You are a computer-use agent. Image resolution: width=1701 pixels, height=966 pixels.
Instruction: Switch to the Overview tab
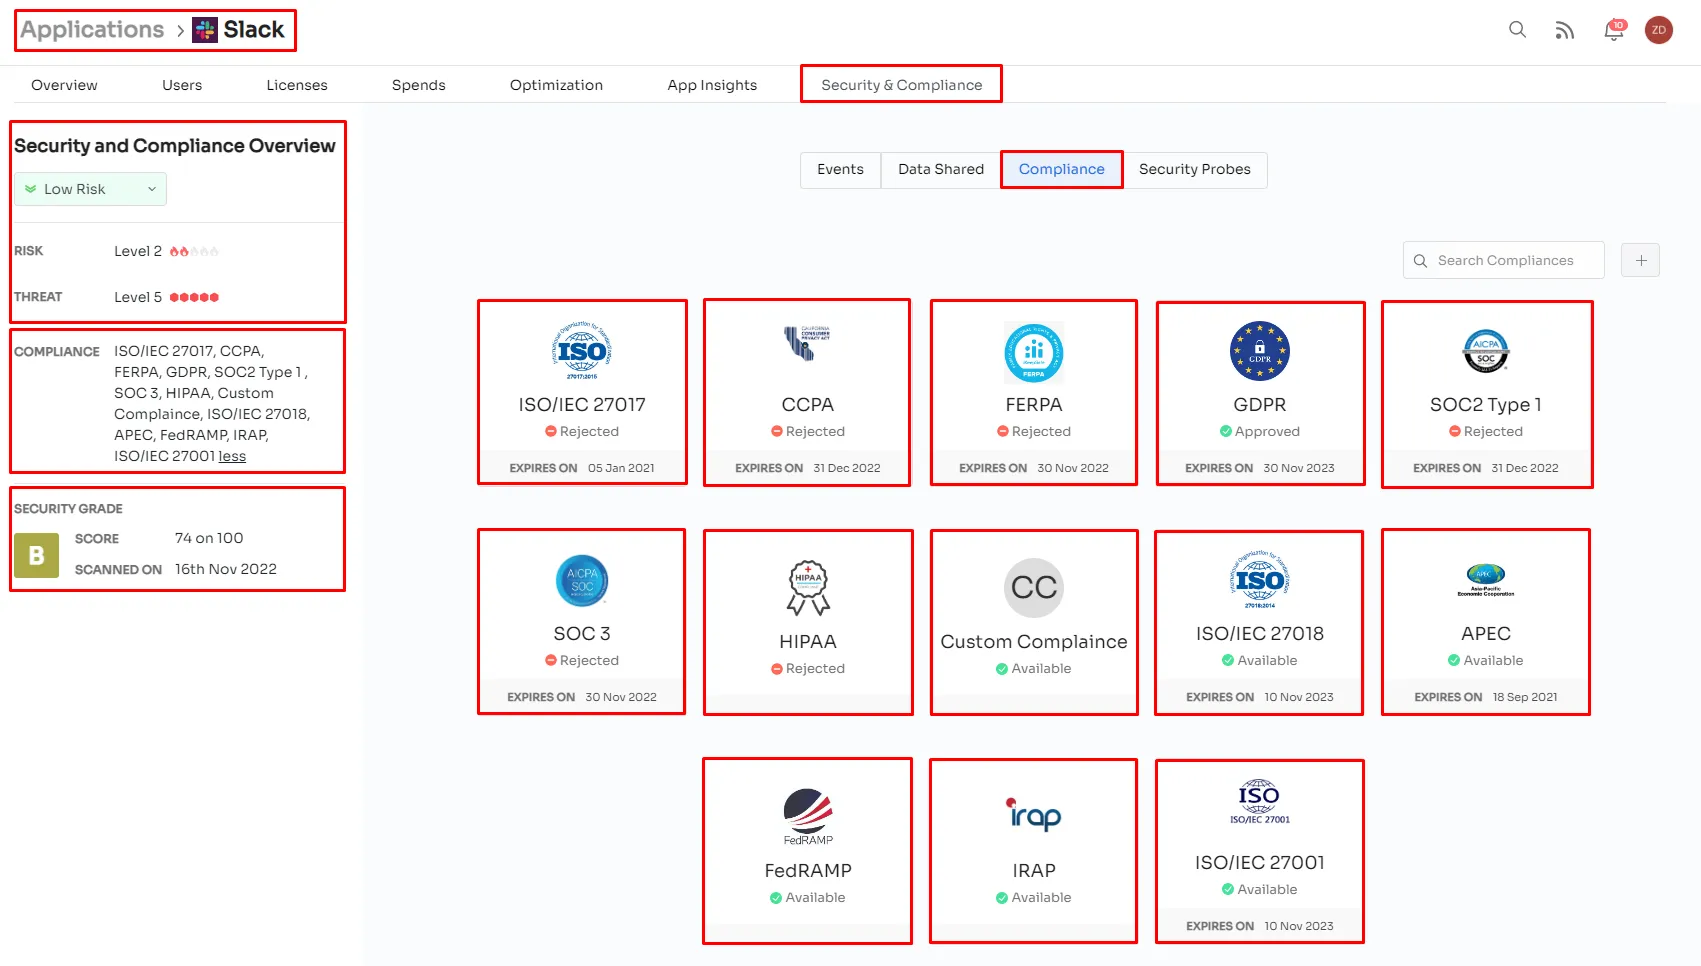click(x=64, y=85)
